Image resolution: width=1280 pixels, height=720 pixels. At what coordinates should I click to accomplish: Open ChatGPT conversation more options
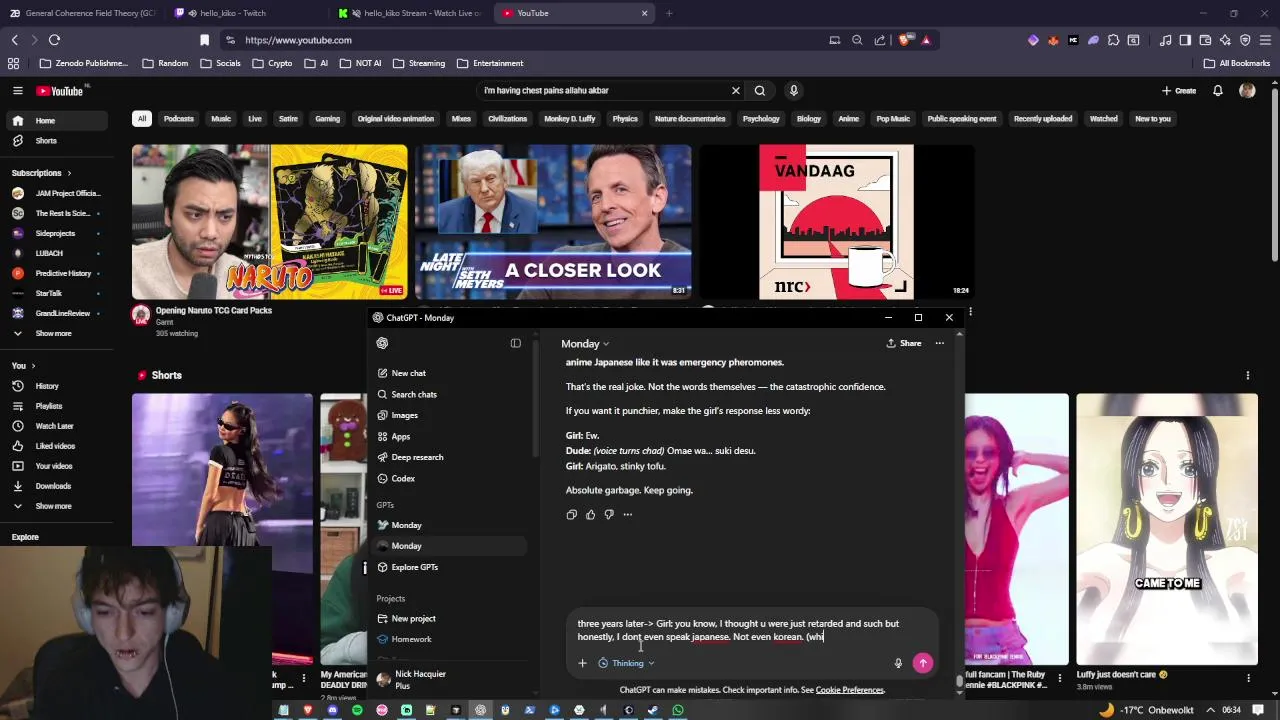click(x=940, y=344)
